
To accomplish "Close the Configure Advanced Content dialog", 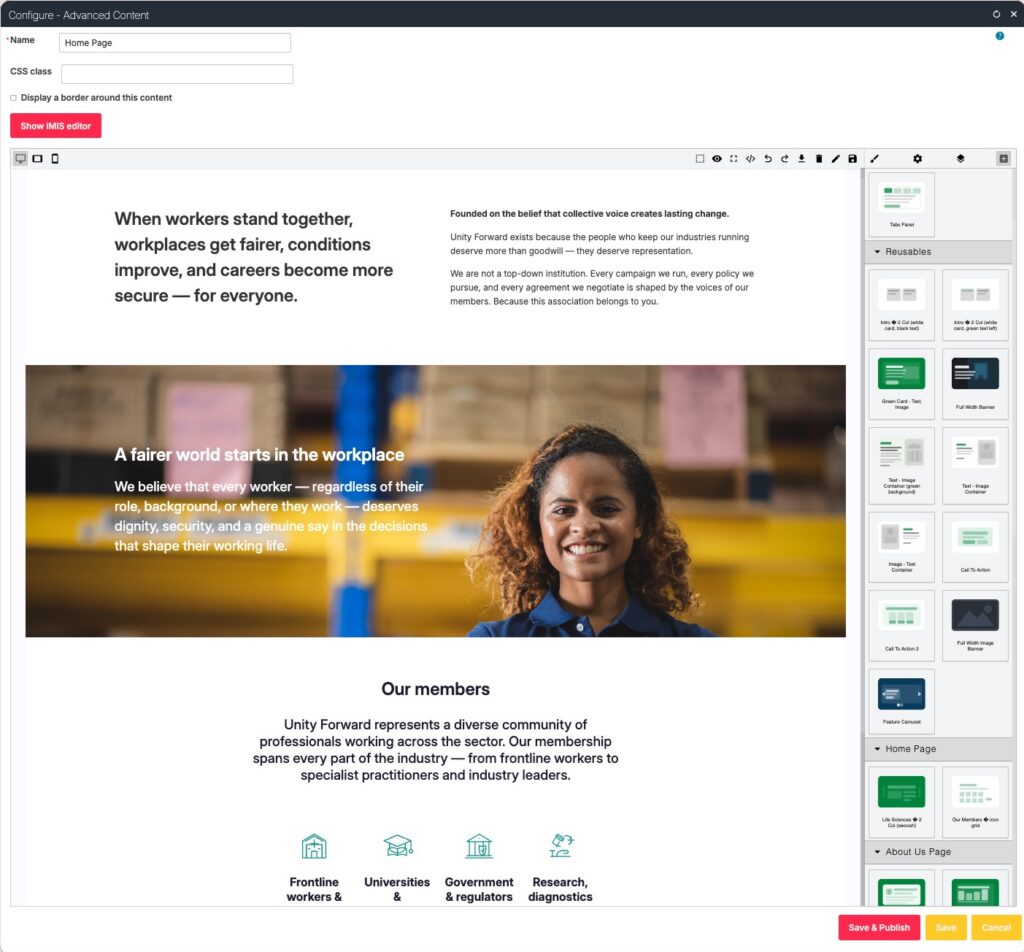I will (1014, 14).
